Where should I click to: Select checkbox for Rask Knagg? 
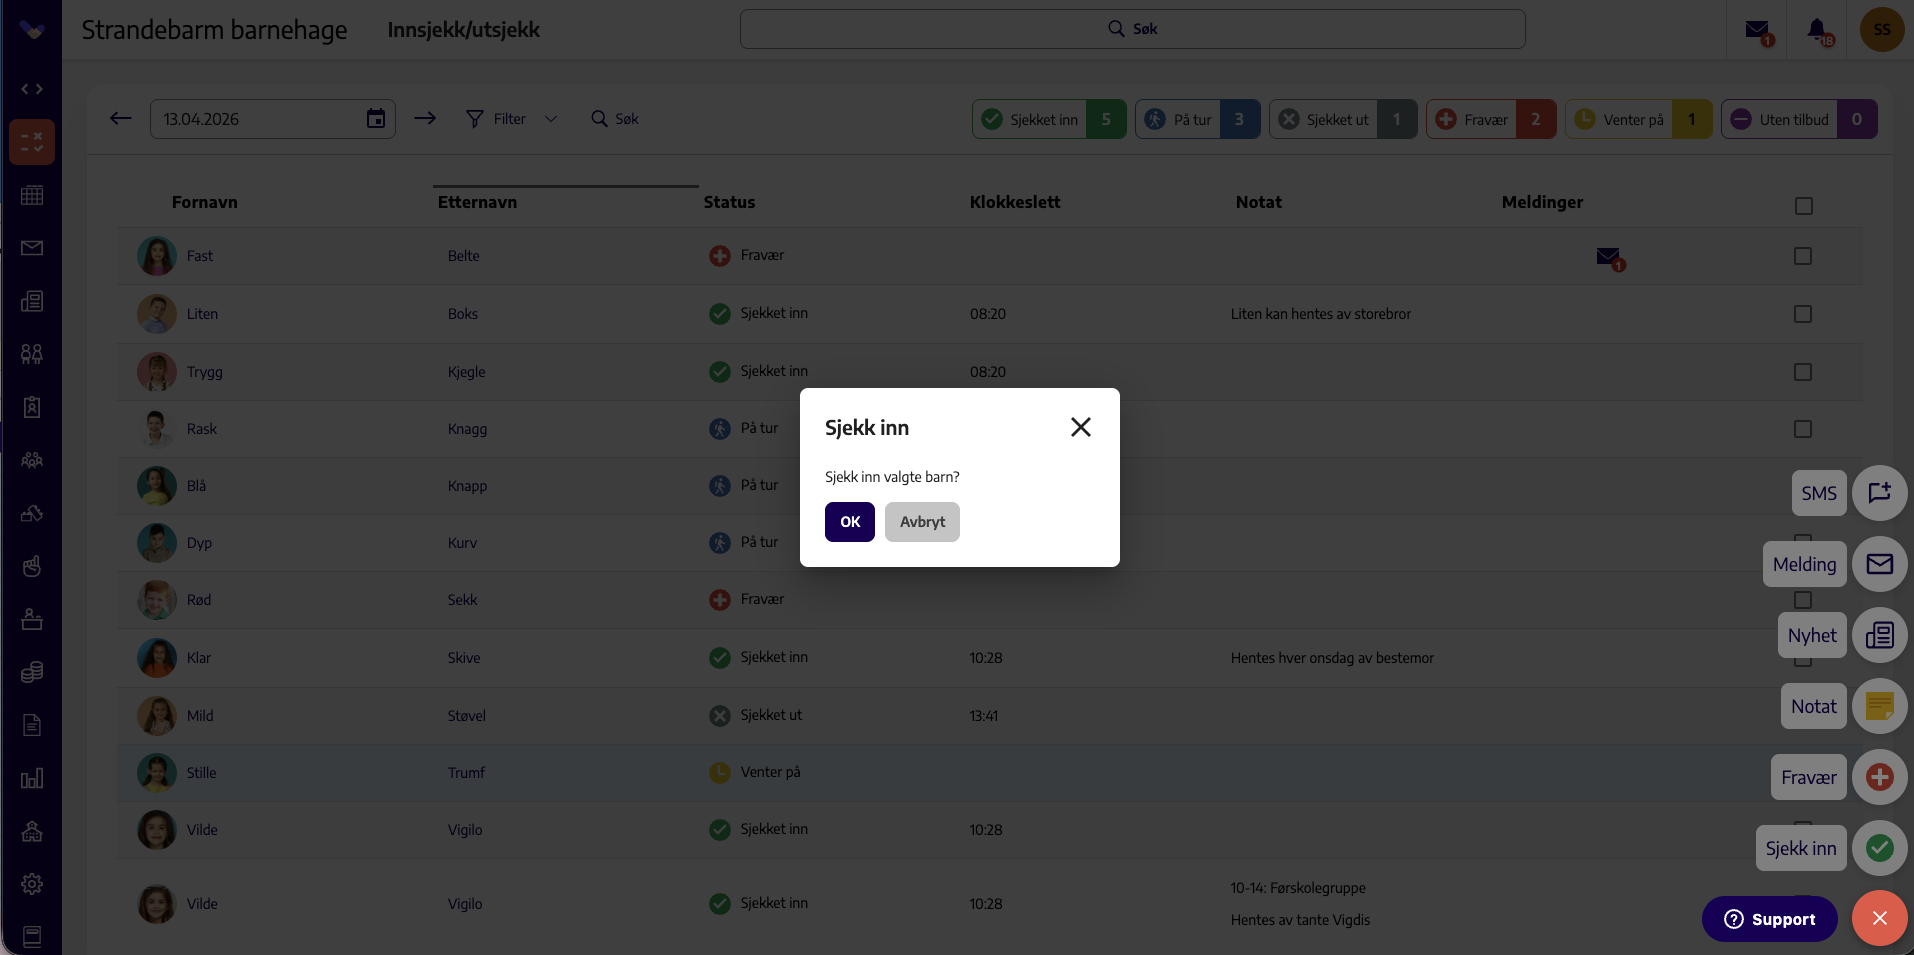1802,429
